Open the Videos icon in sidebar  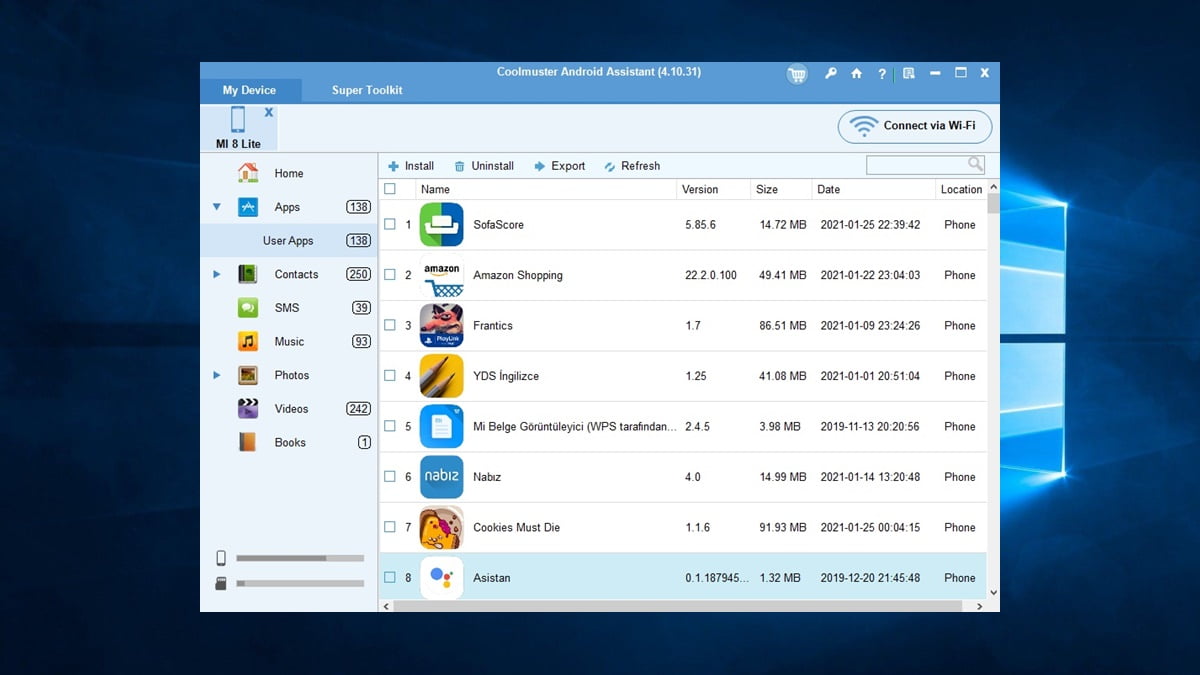coord(248,409)
